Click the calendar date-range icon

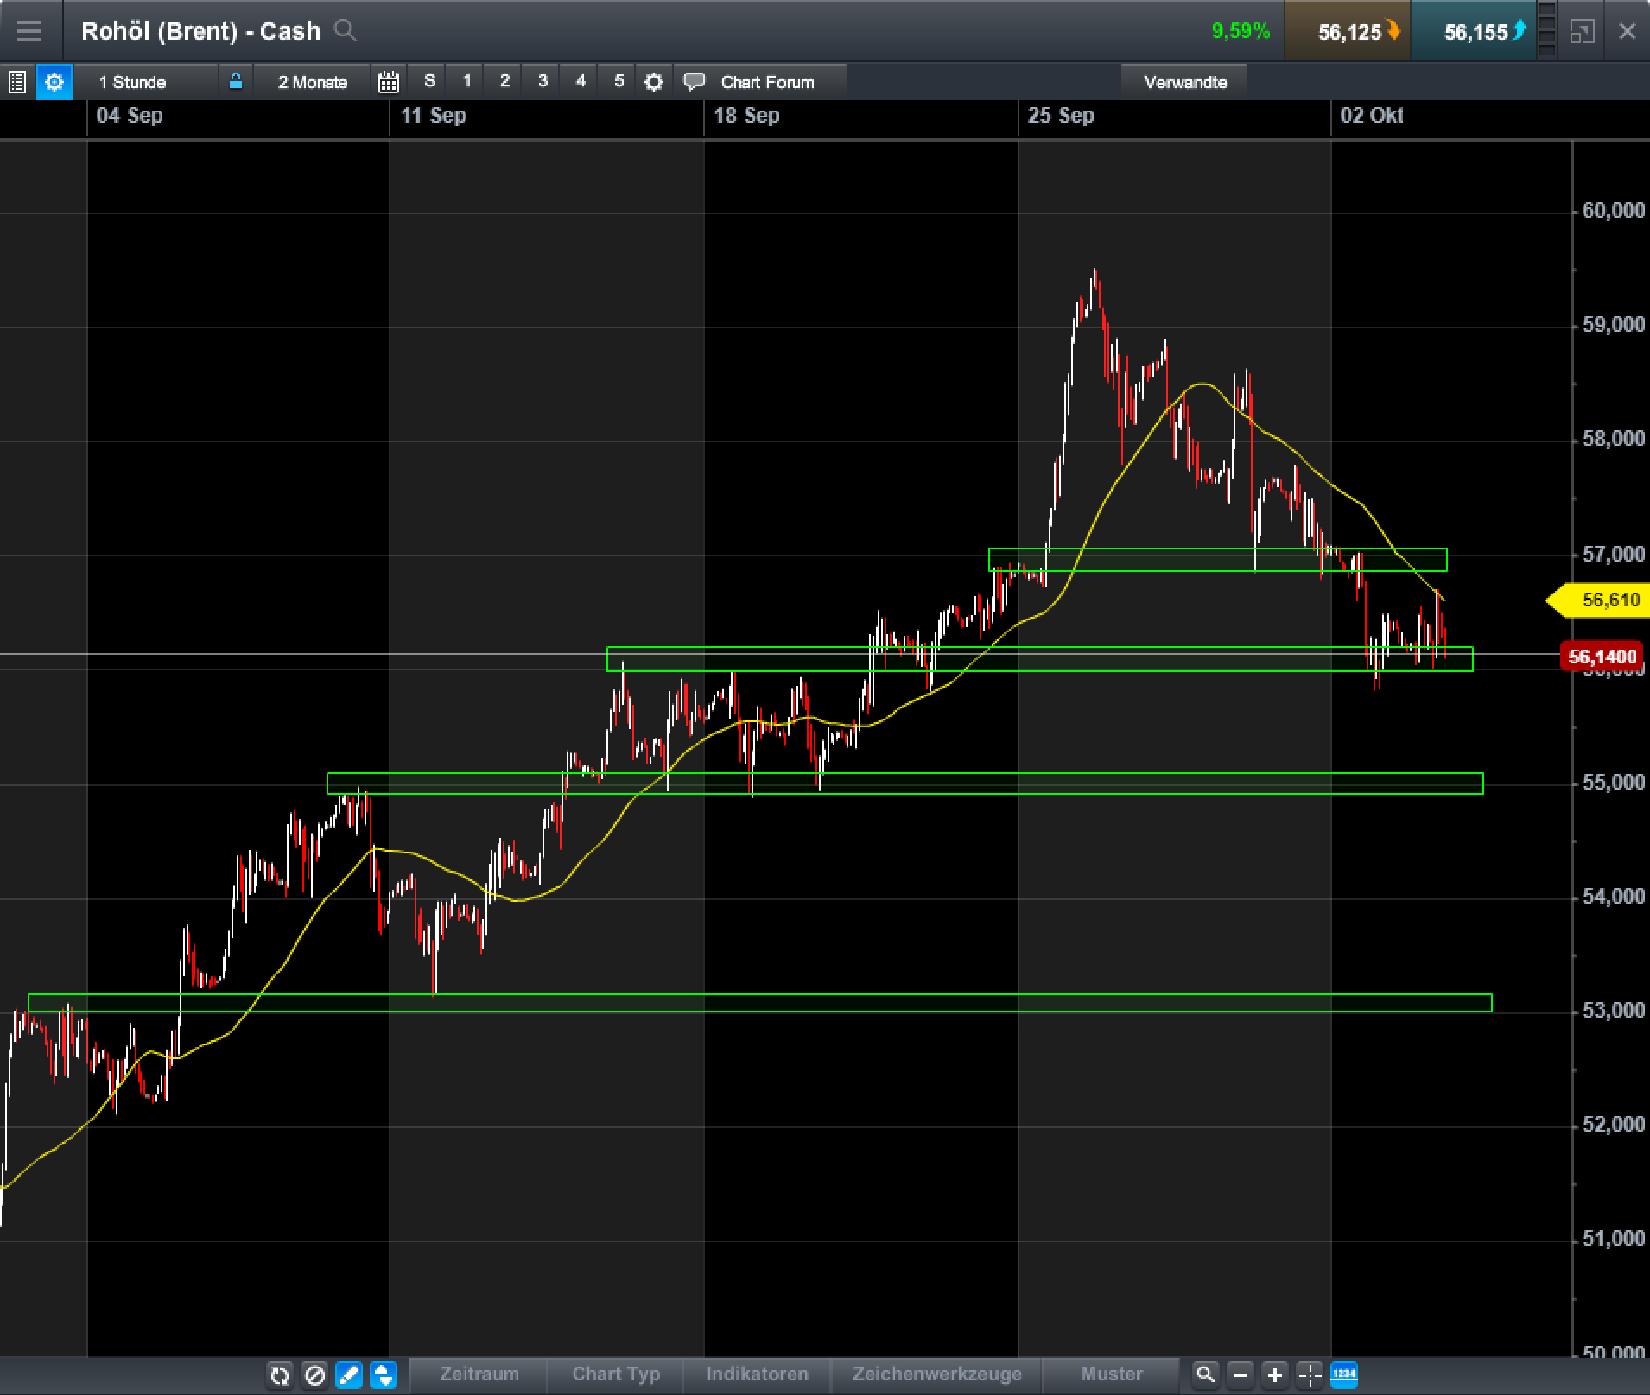coord(389,82)
